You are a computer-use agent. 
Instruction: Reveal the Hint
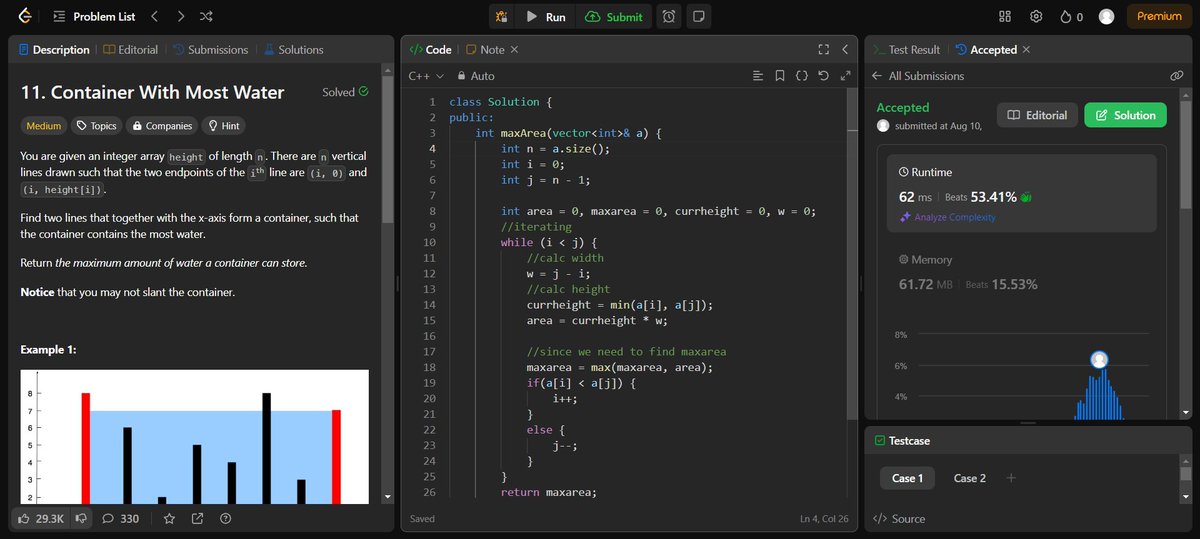tap(224, 126)
